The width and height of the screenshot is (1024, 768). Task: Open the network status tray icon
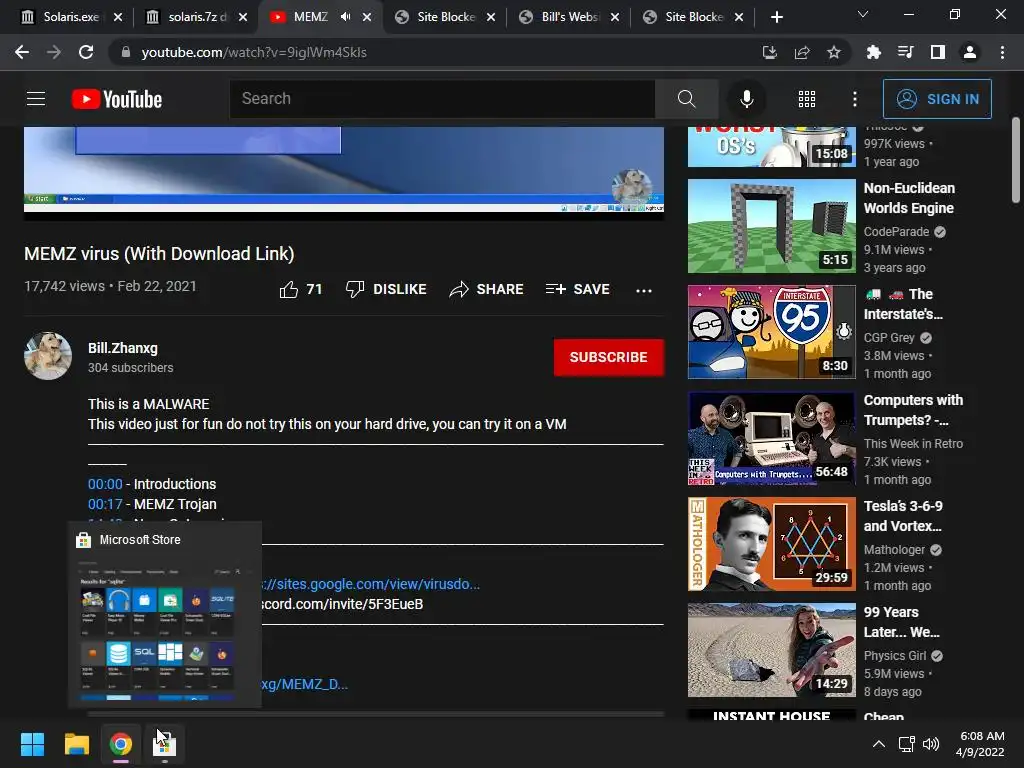(906, 744)
